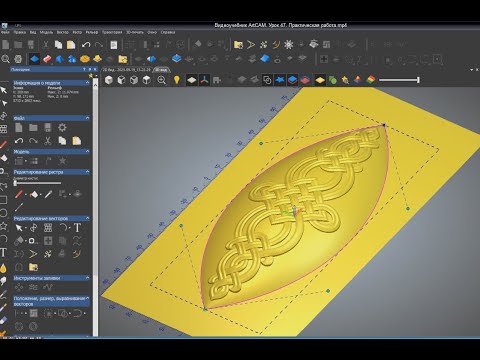Toggle the overlapping squares icon in 3D toolbar
Viewport: 480px width, 360px height.
tap(267, 80)
